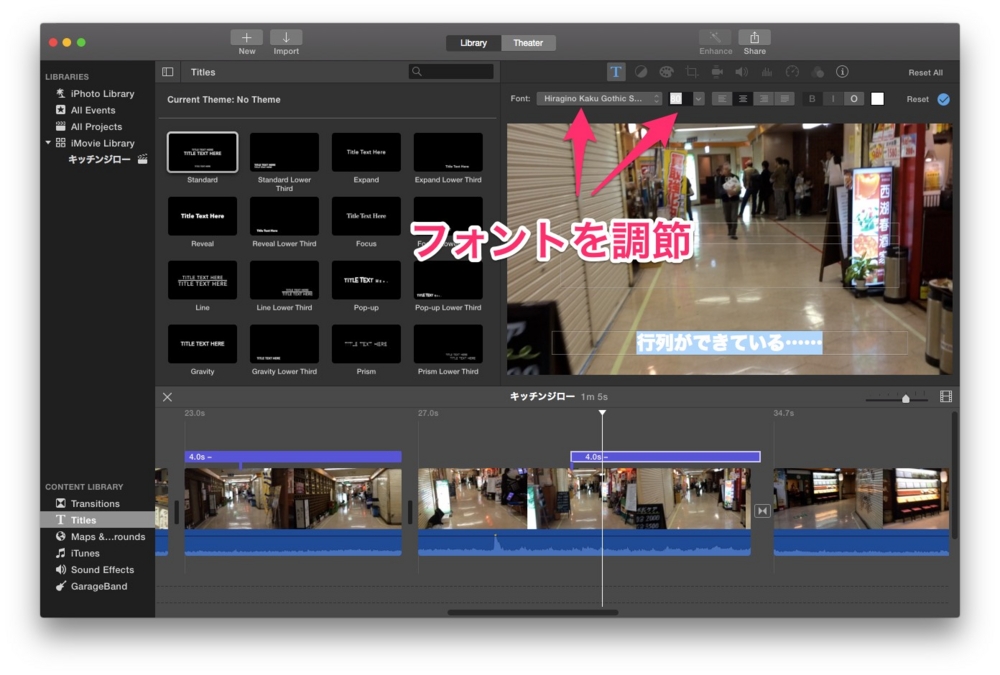This screenshot has width=1000, height=675.
Task: Open Sound Effects in Content Library
Action: (x=95, y=570)
